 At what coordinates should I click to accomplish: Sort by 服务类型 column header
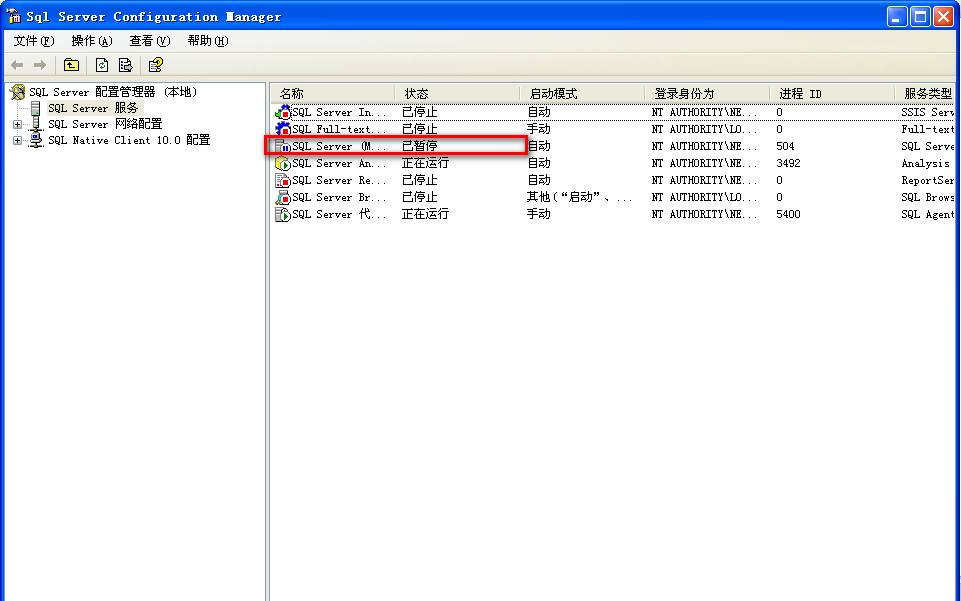point(925,94)
